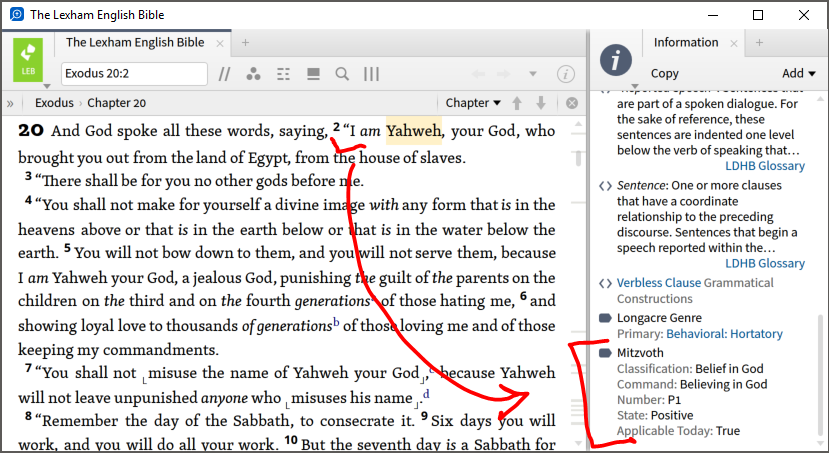Image resolution: width=829 pixels, height=453 pixels.
Task: Open the Add dropdown menu
Action: coord(798,73)
